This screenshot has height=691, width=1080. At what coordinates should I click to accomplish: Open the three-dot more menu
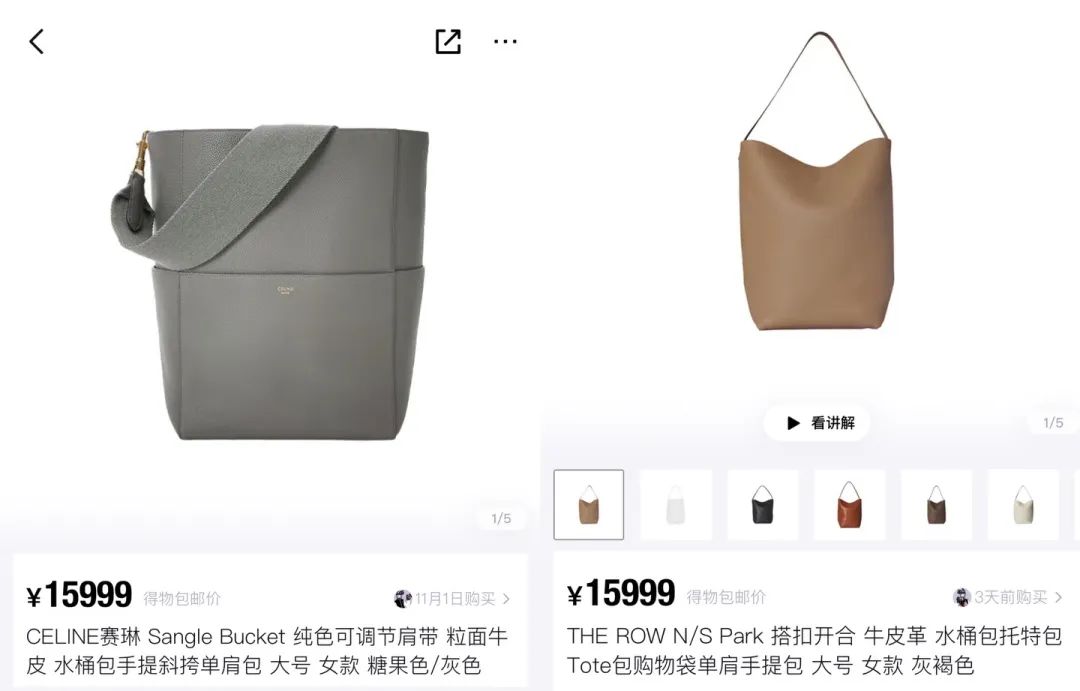[x=505, y=42]
